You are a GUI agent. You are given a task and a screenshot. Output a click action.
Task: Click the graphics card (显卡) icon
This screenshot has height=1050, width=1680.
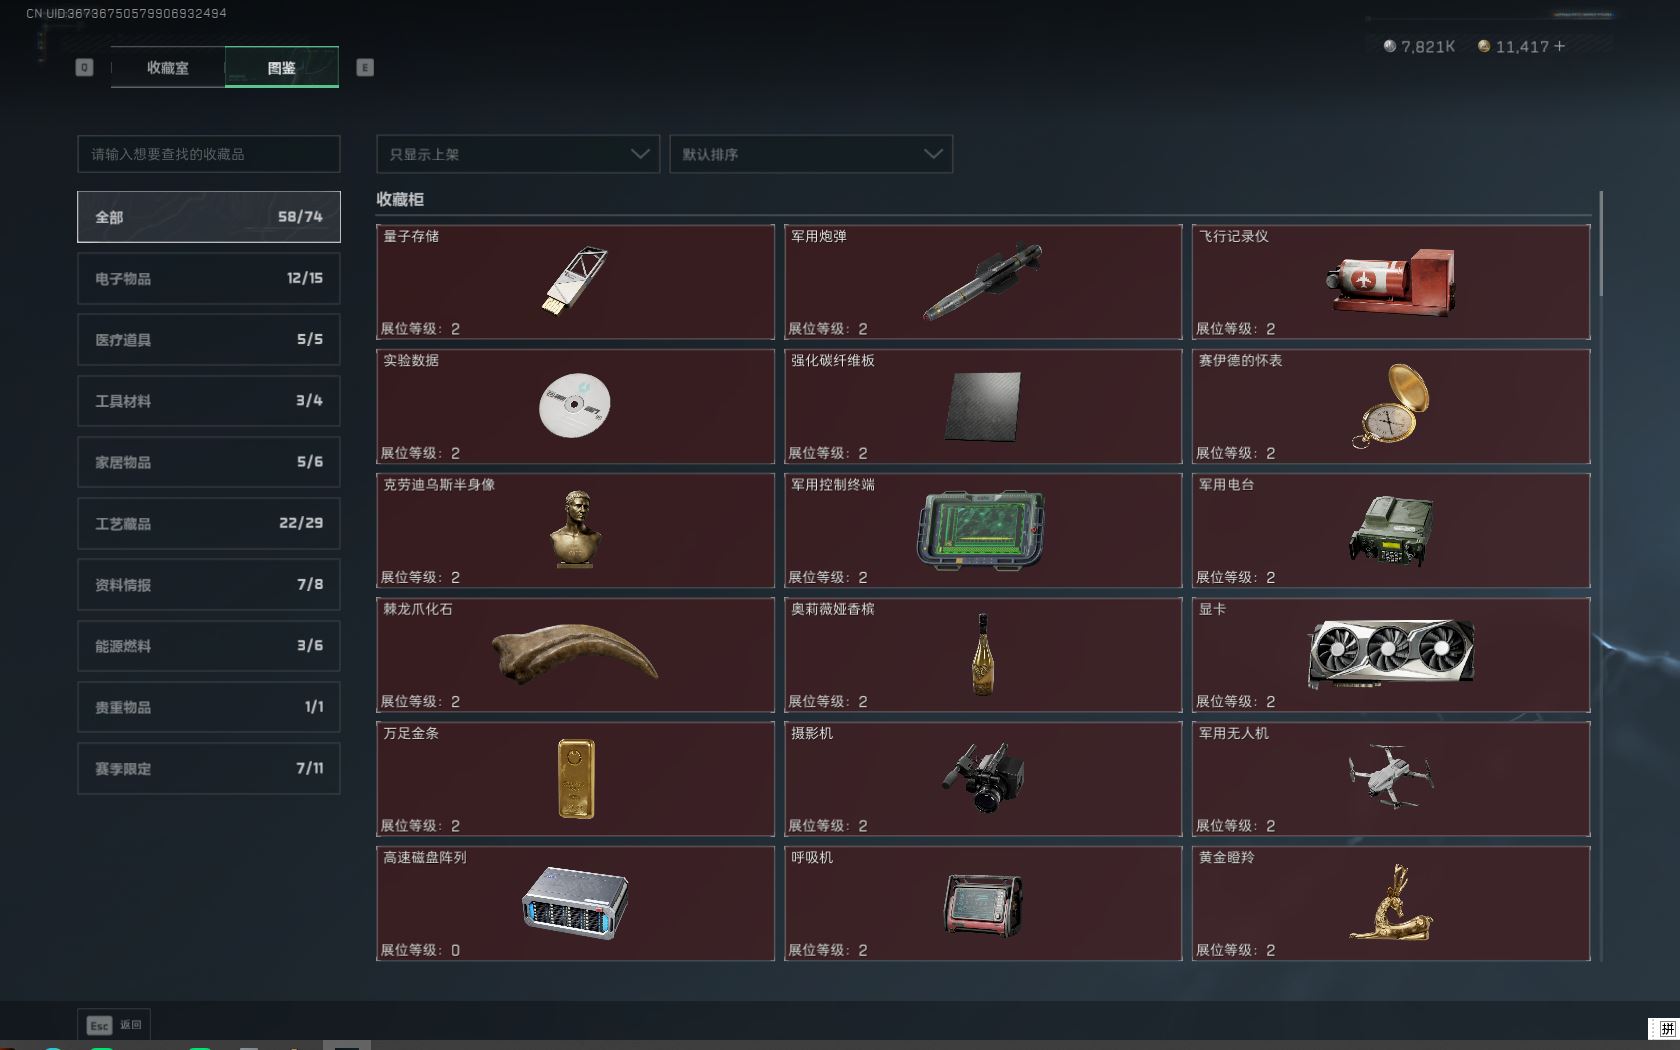click(x=1390, y=653)
